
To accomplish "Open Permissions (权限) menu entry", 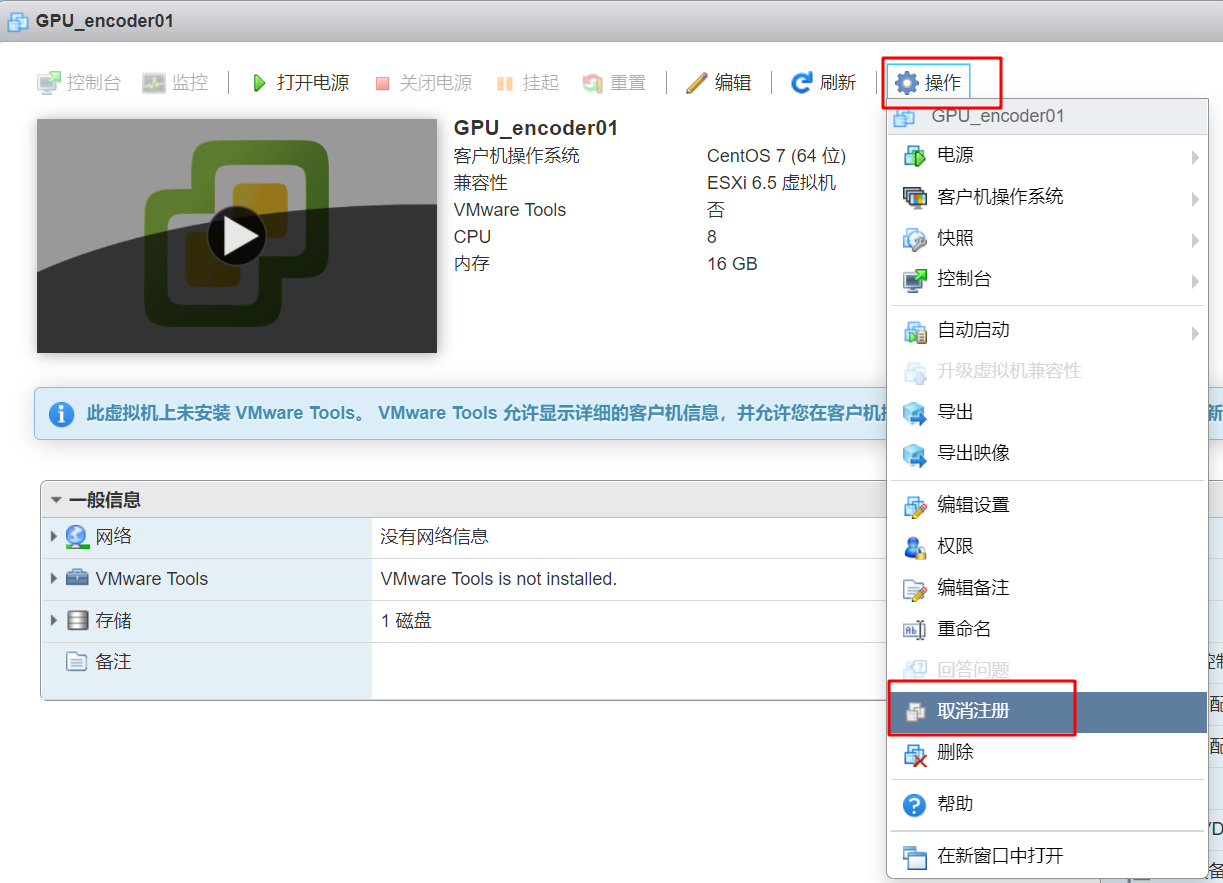I will [x=1048, y=547].
